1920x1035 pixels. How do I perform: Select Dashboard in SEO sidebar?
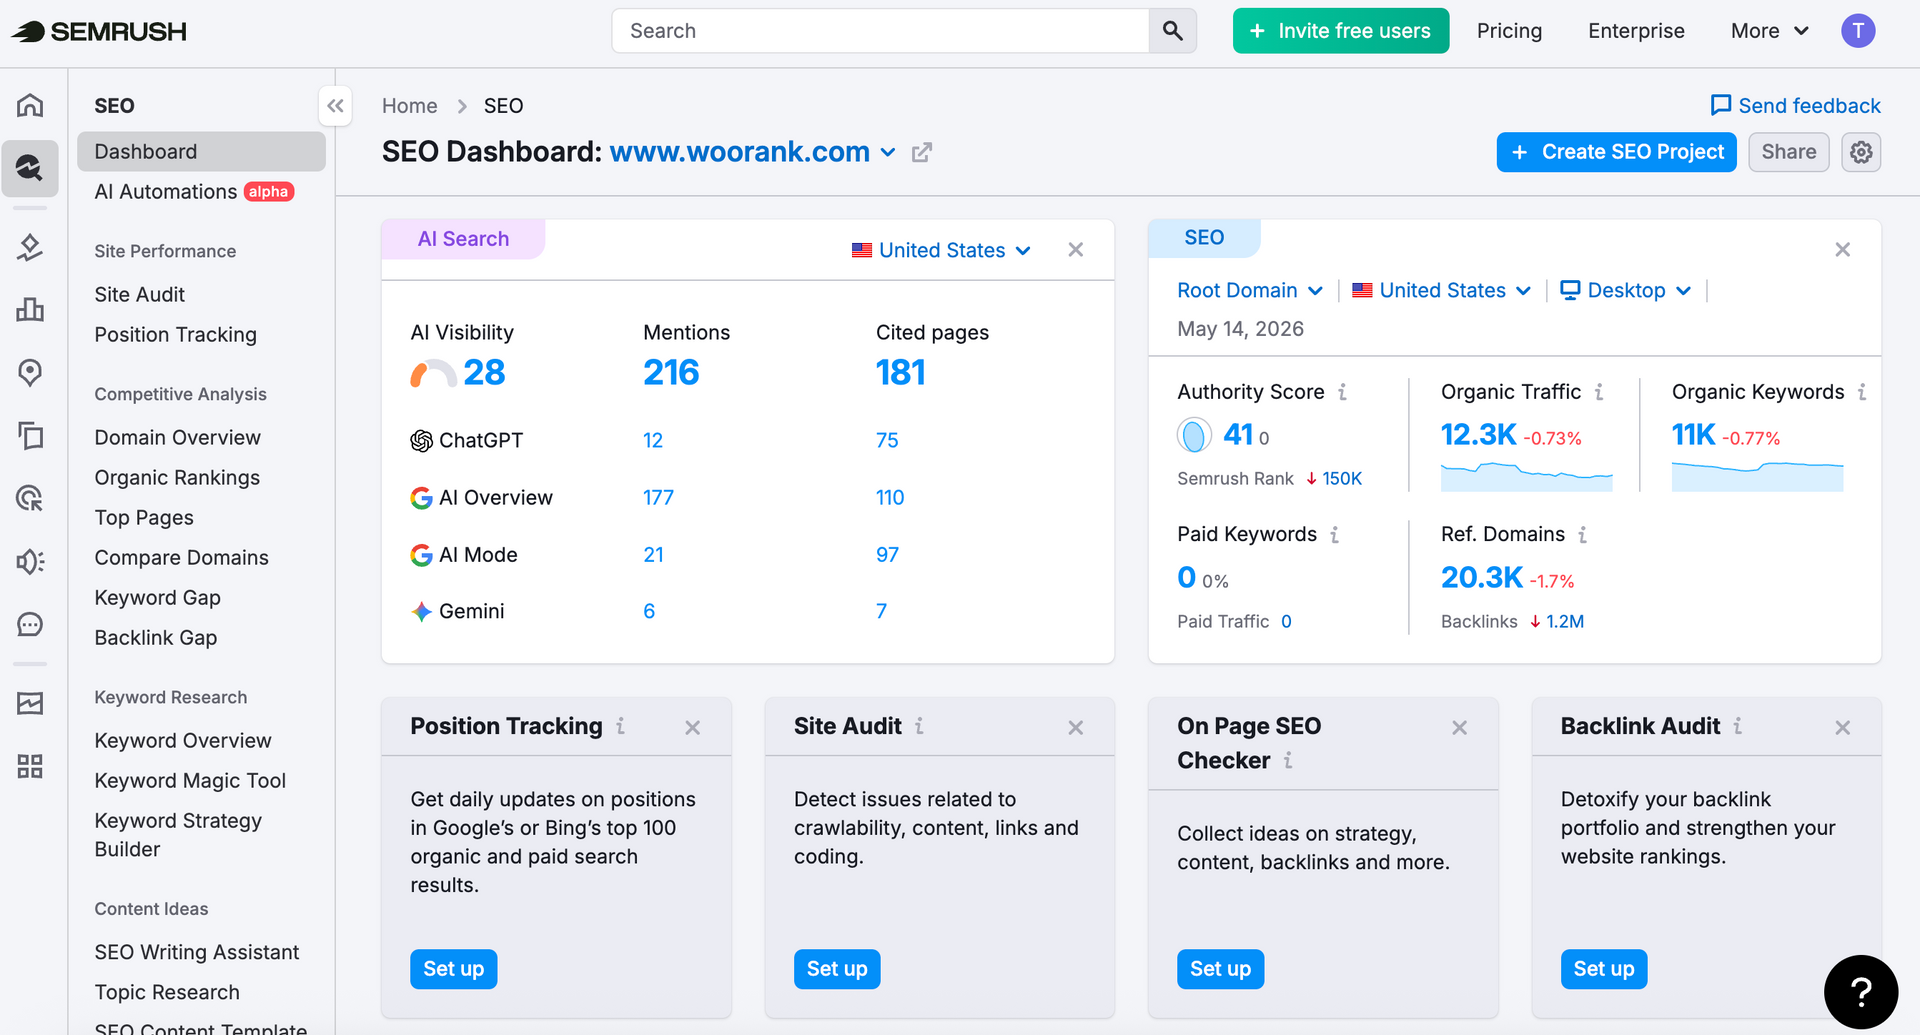201,152
